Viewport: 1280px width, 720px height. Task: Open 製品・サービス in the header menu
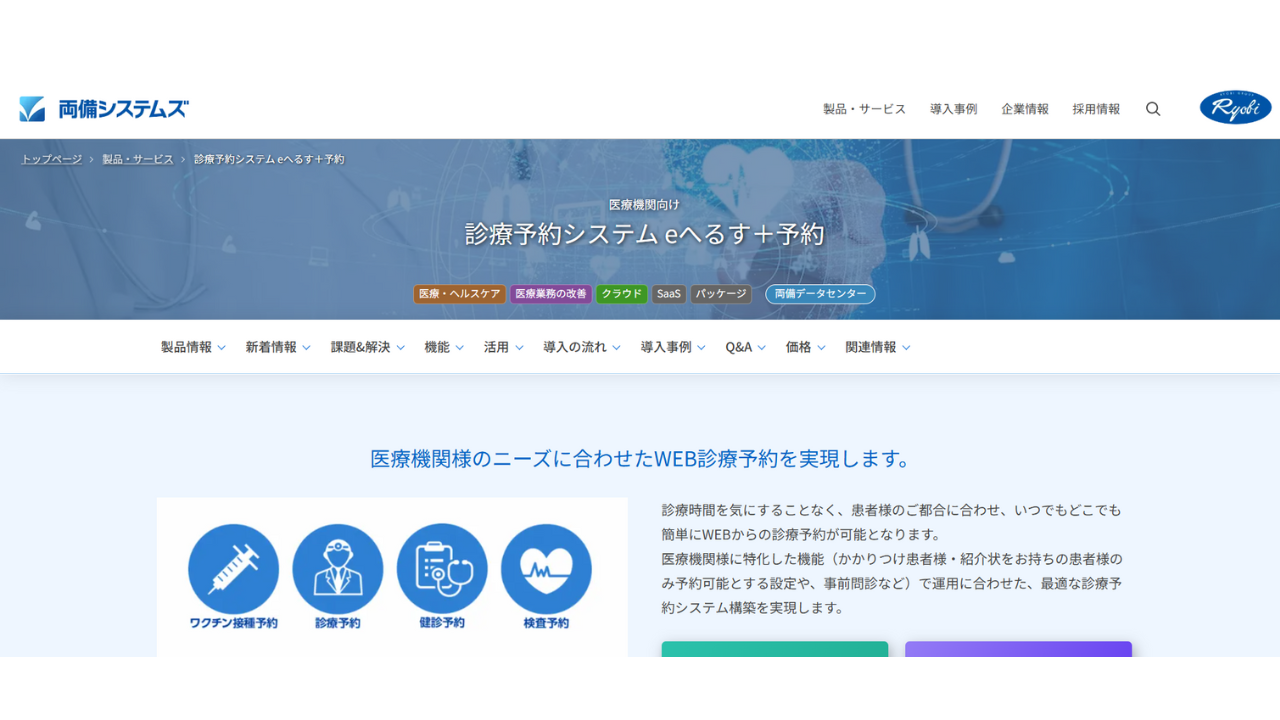tap(864, 109)
